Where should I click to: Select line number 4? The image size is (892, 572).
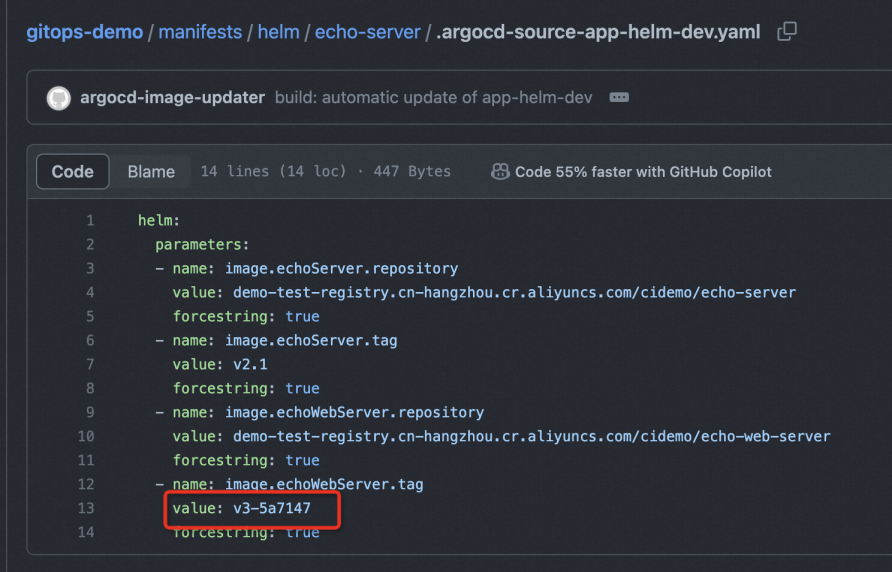click(x=90, y=292)
